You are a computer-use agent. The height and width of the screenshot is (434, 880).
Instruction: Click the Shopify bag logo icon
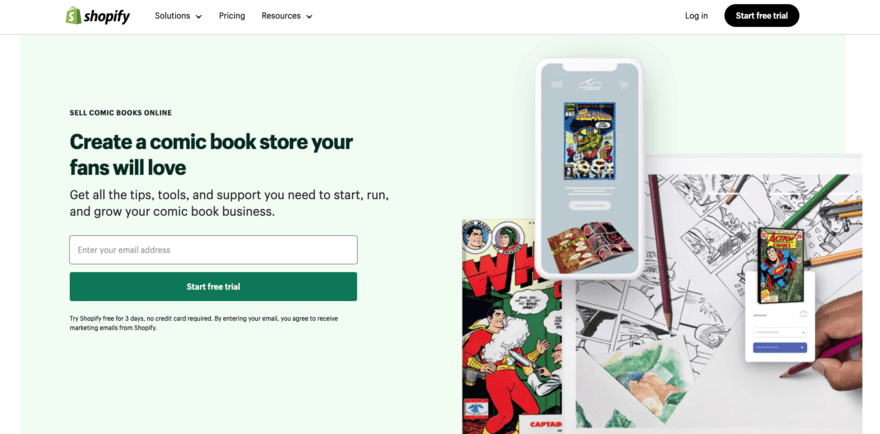(73, 15)
